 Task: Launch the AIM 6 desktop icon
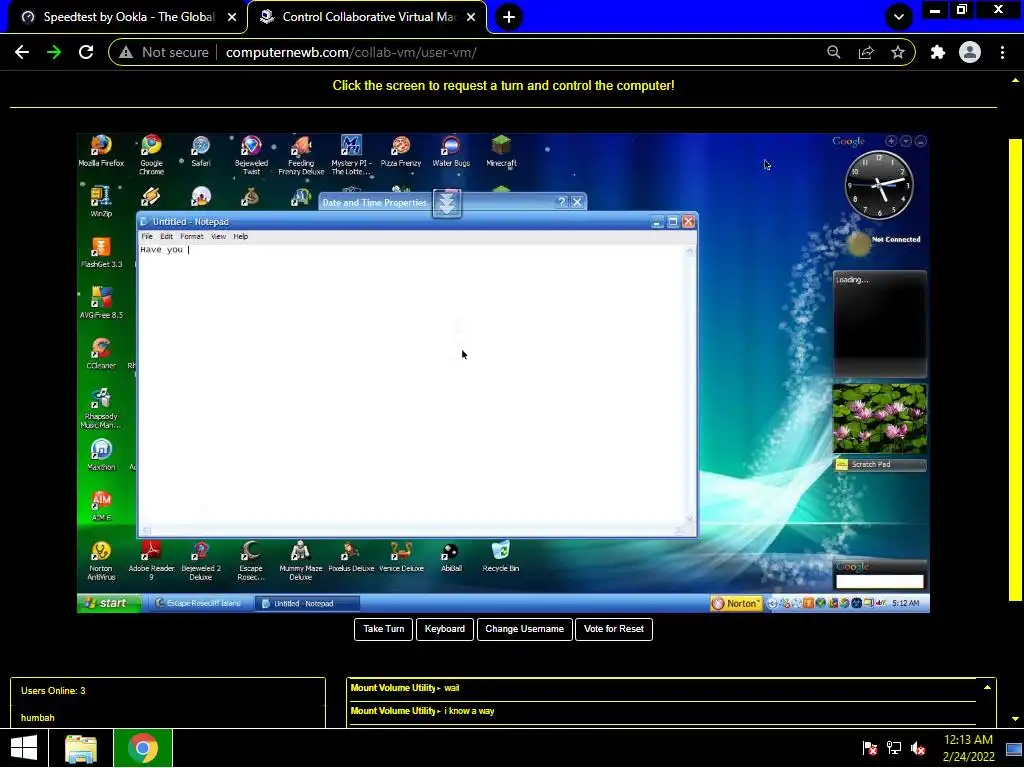click(x=101, y=505)
